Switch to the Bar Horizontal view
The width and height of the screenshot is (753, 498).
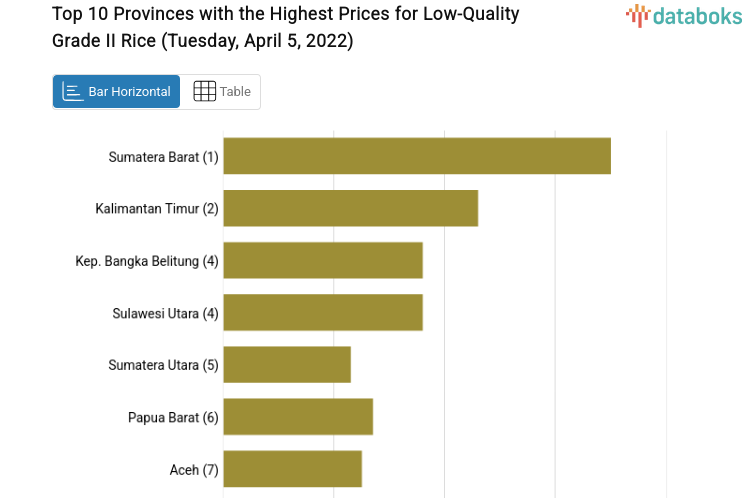tap(117, 92)
